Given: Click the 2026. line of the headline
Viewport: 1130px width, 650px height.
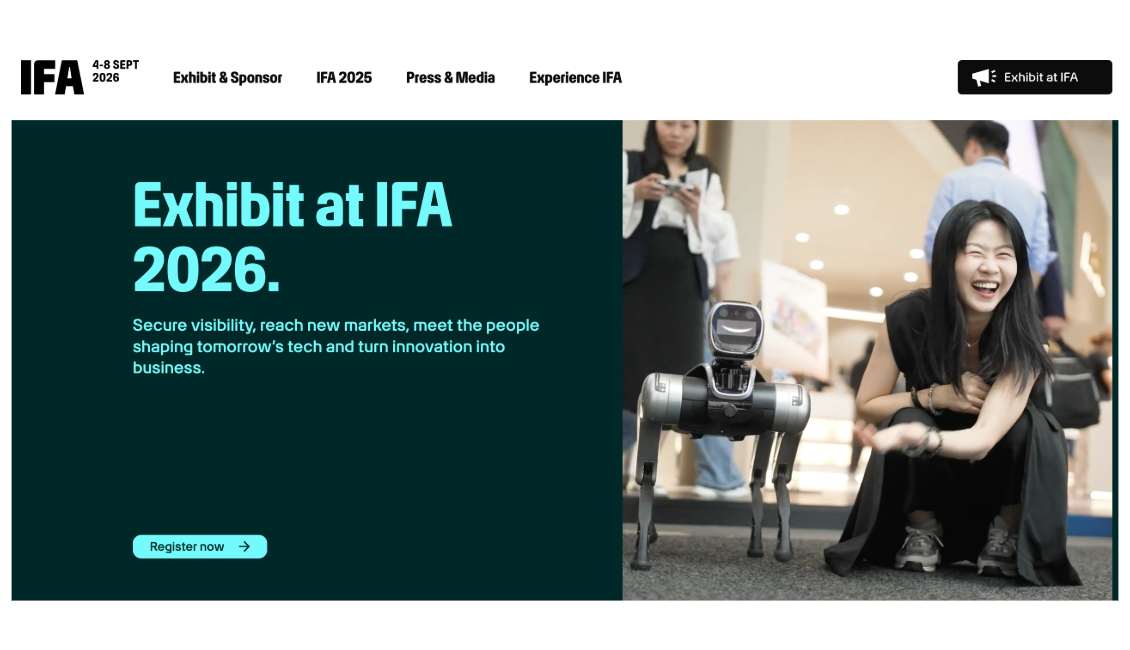Looking at the screenshot, I should 206,270.
